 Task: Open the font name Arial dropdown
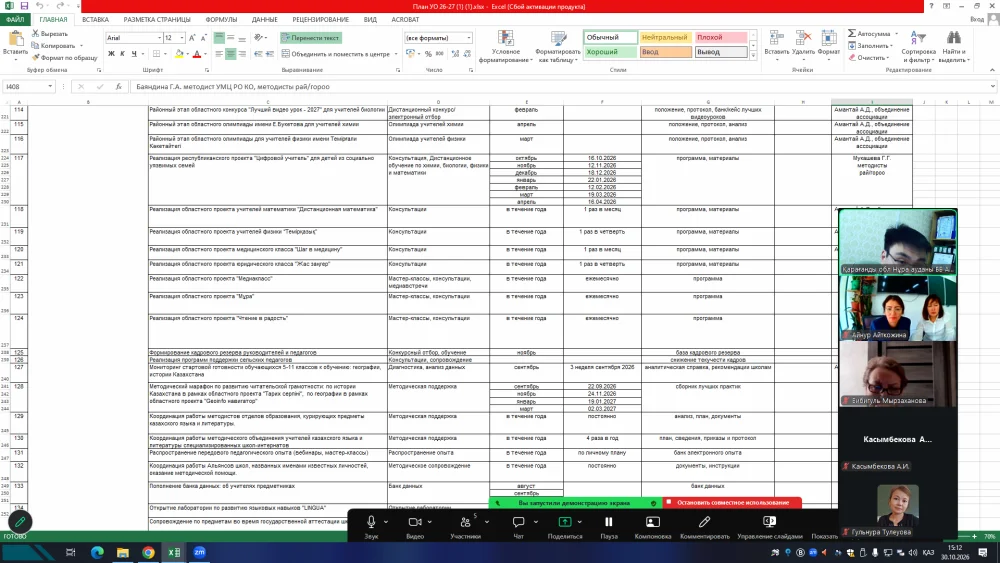(x=159, y=38)
